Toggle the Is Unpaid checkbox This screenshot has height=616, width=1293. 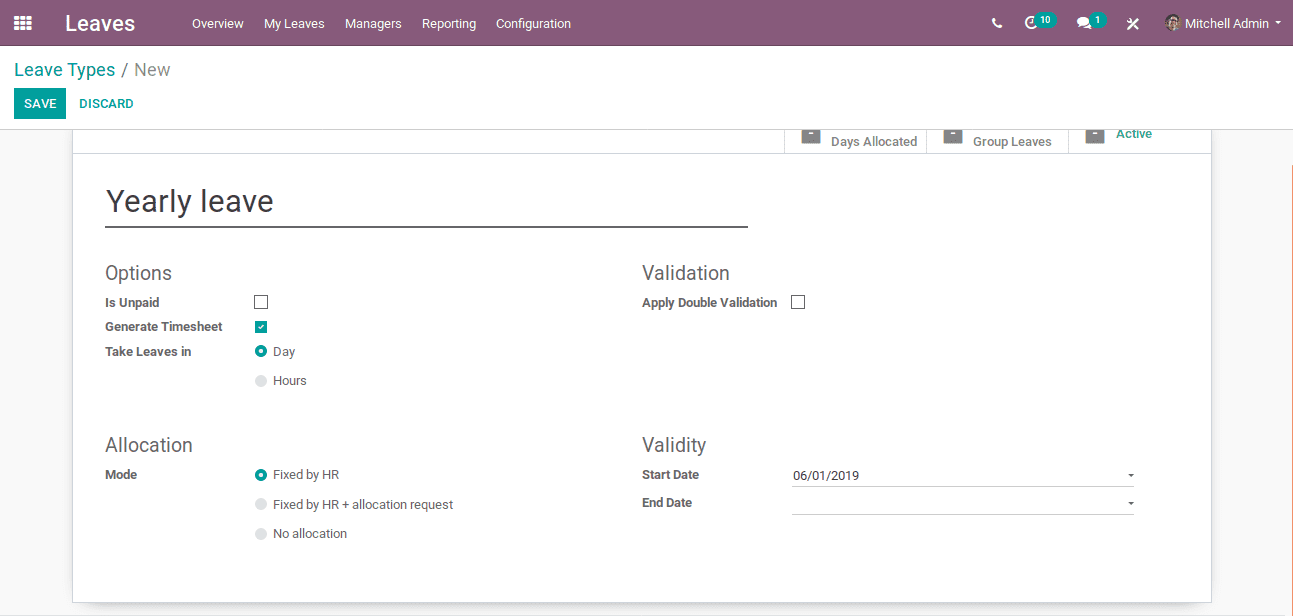point(261,302)
